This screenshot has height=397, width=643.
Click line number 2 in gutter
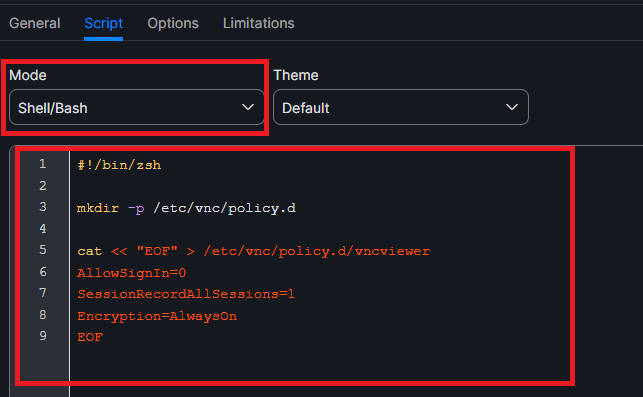pyautogui.click(x=43, y=186)
